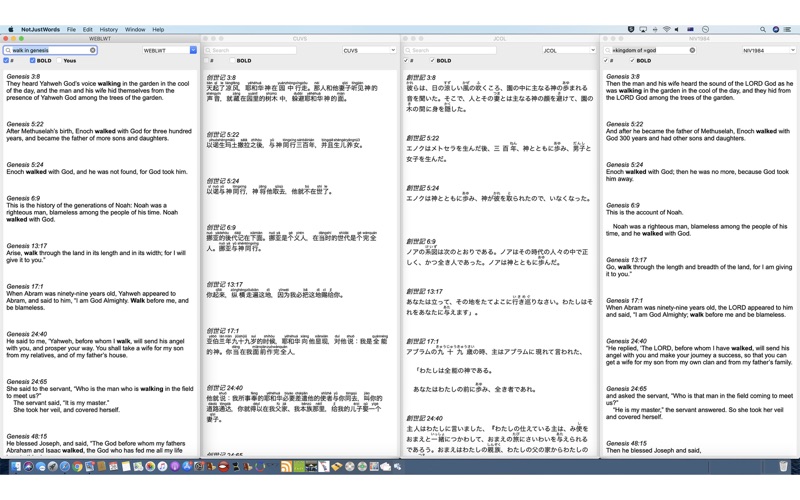Open Launchpad rocket in the Dock
This screenshot has height=500, width=800.
(53, 466)
